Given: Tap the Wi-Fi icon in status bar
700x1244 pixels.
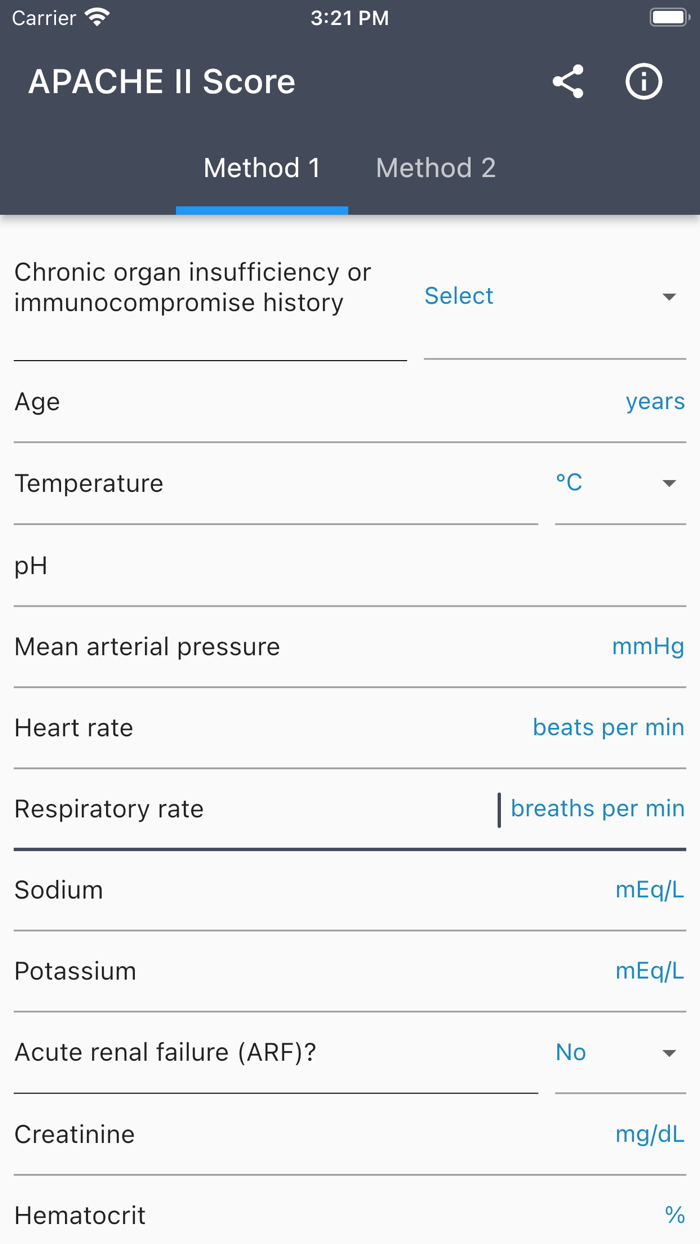Looking at the screenshot, I should coord(97,18).
